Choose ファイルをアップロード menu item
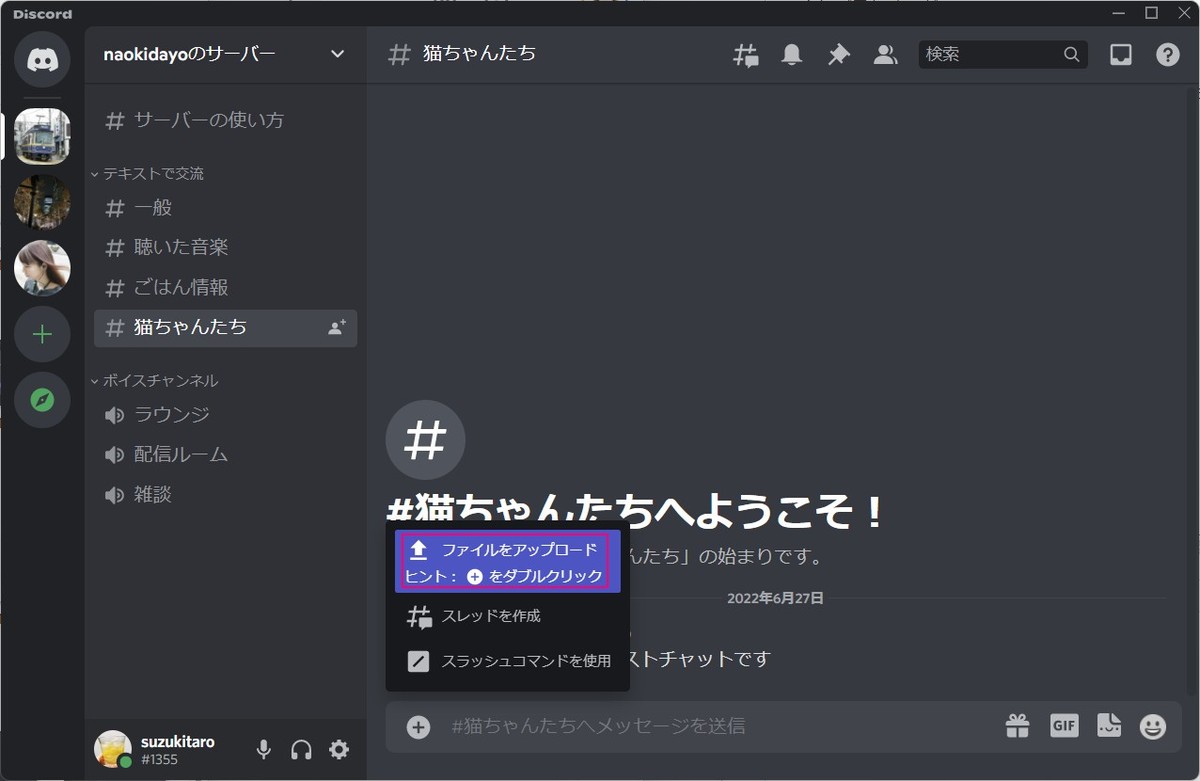Image resolution: width=1200 pixels, height=781 pixels. 508,562
